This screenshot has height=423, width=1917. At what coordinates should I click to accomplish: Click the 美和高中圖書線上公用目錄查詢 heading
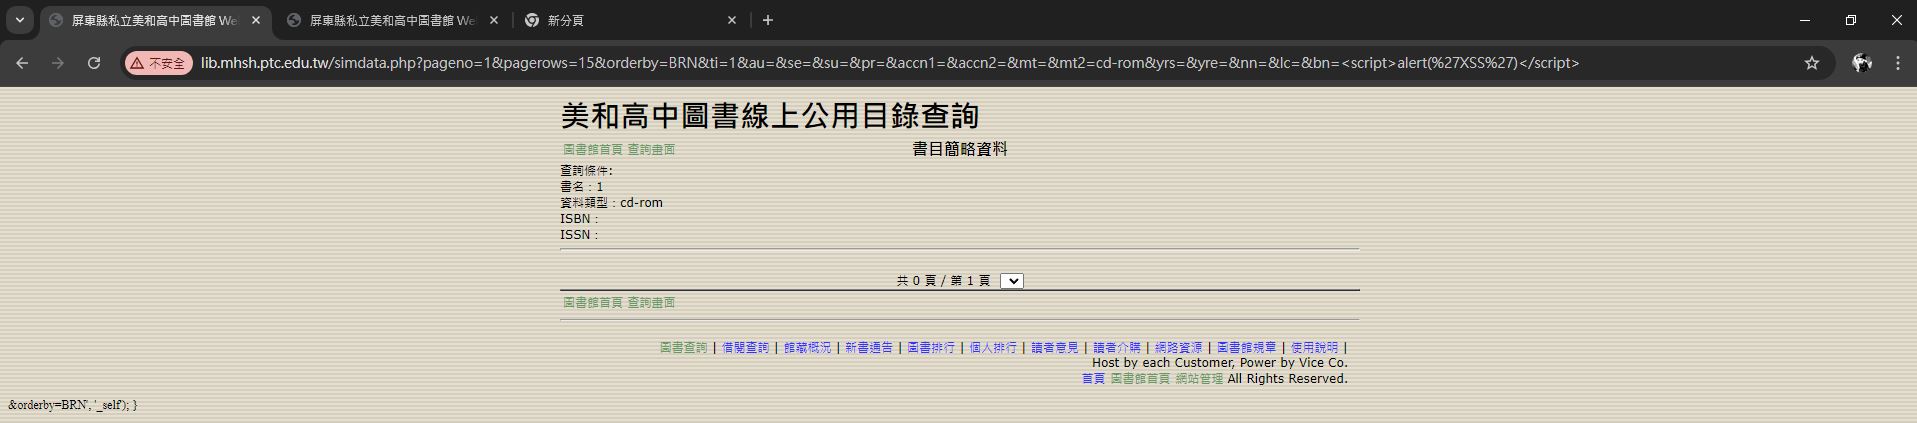[x=770, y=116]
